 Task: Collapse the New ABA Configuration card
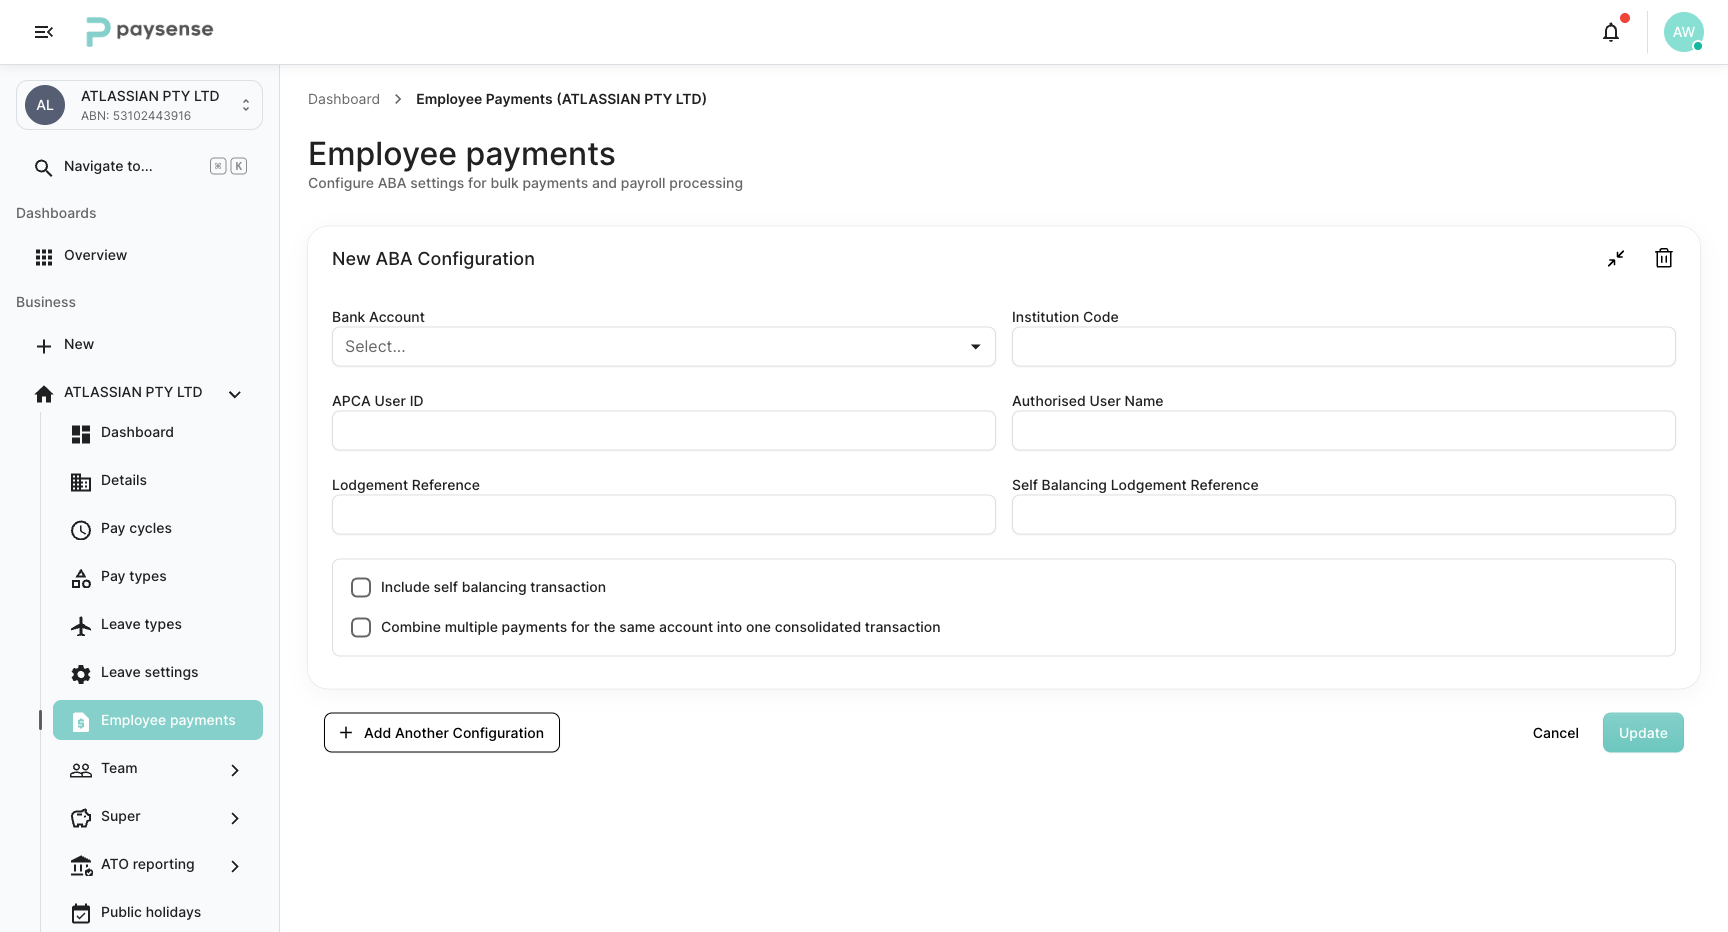pyautogui.click(x=1616, y=258)
